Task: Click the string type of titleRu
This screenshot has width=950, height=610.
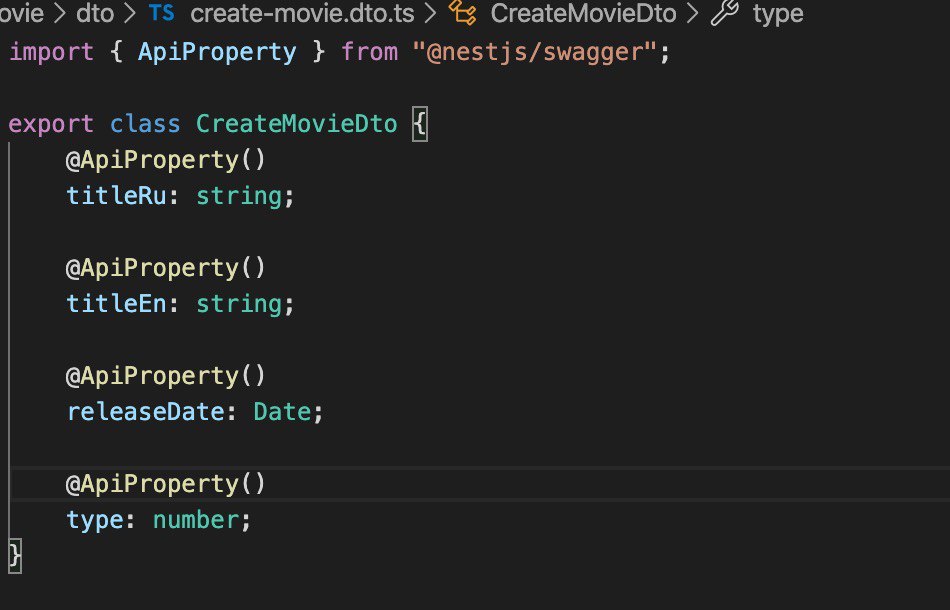Action: click(x=239, y=197)
